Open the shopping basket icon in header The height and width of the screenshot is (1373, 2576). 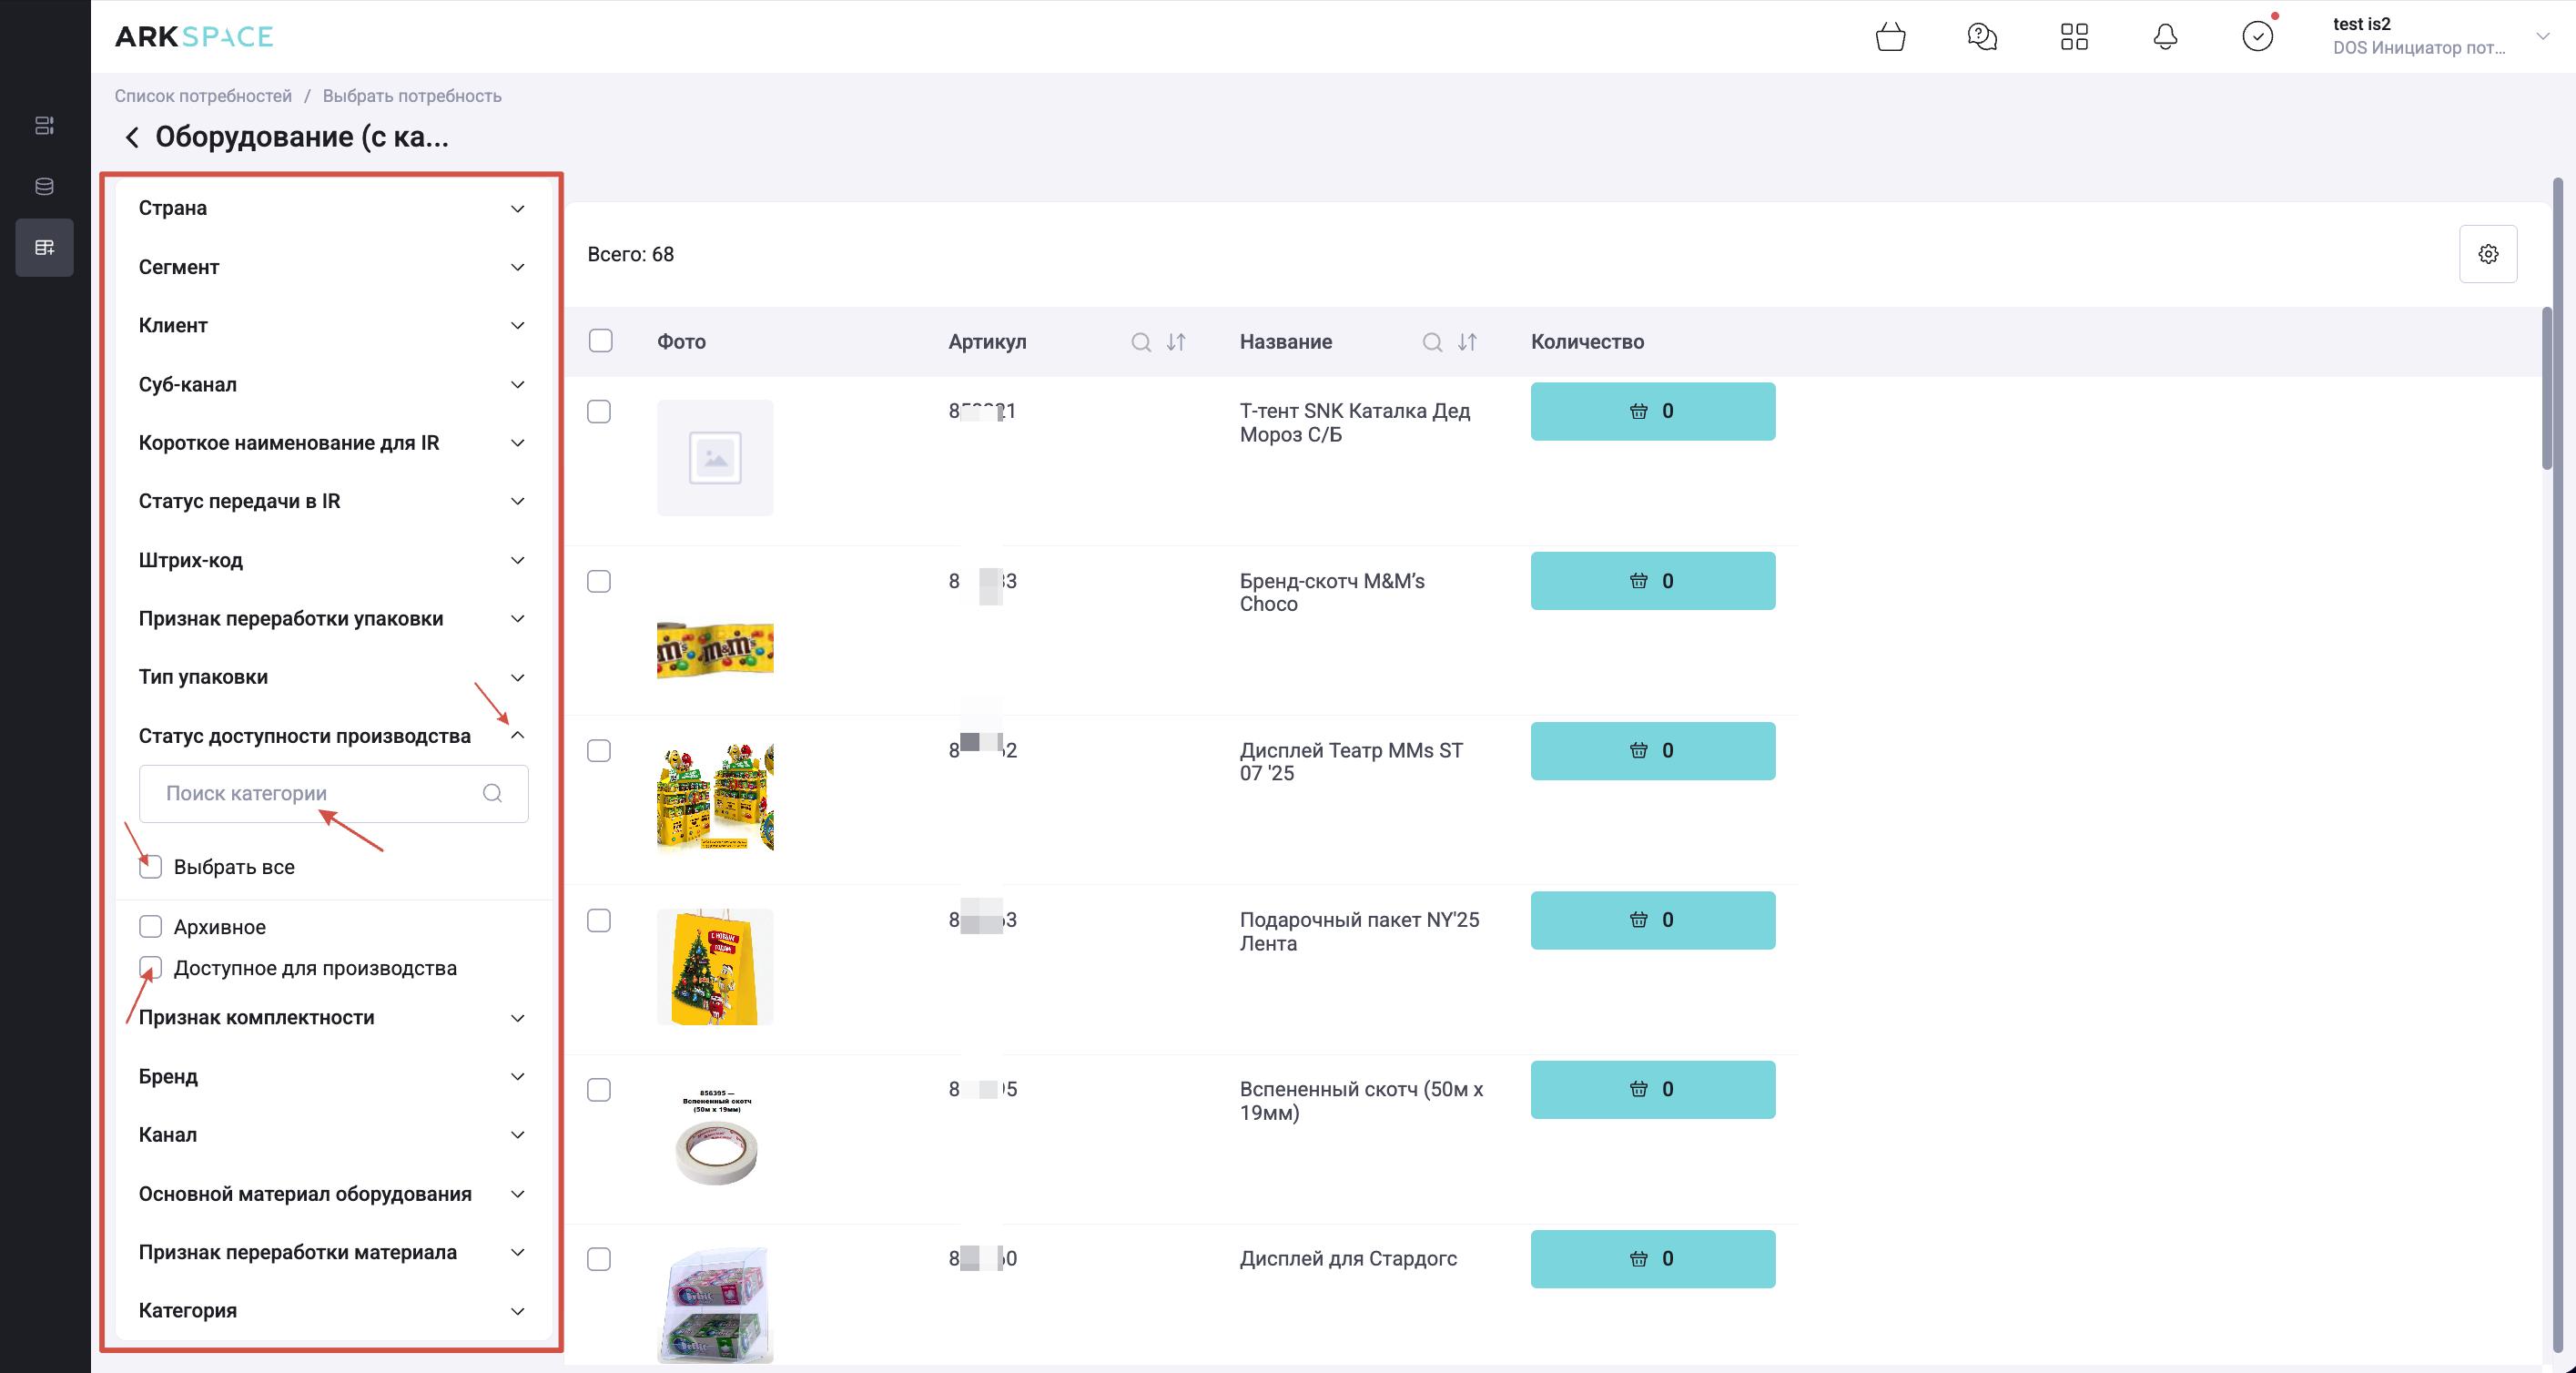coord(1890,37)
